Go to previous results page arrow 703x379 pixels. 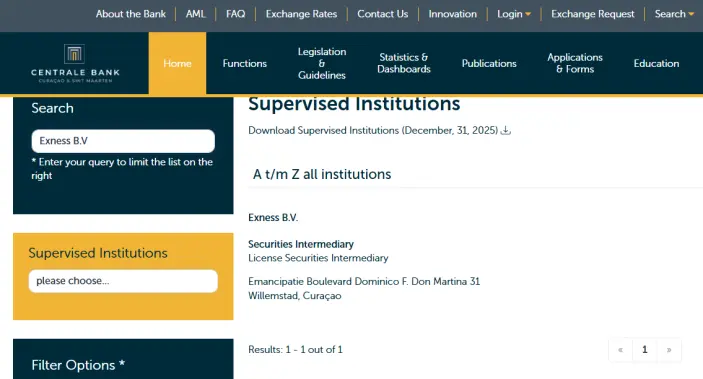621,350
